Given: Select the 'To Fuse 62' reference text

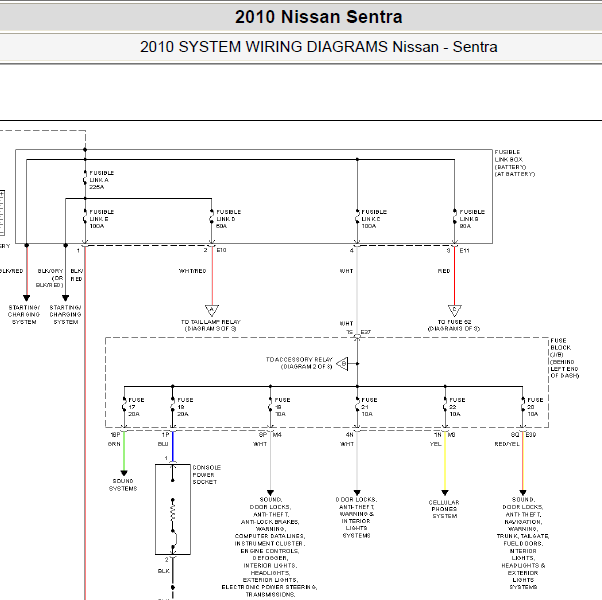Looking at the screenshot, I should [x=454, y=325].
